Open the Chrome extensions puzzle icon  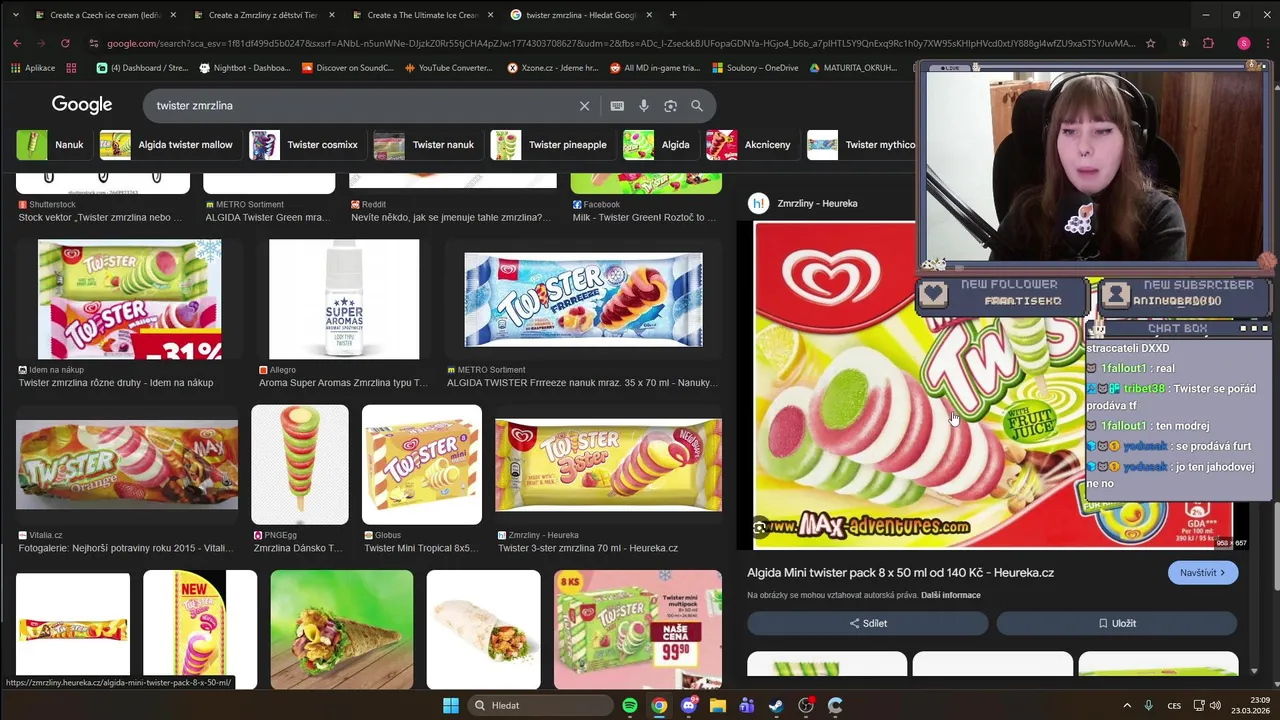click(x=1208, y=43)
